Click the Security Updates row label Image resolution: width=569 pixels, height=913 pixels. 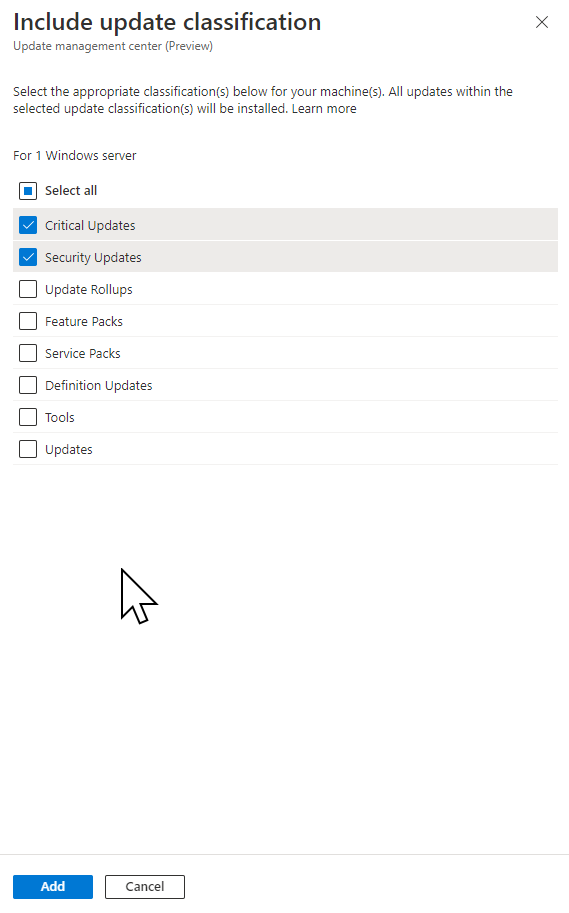(x=93, y=257)
